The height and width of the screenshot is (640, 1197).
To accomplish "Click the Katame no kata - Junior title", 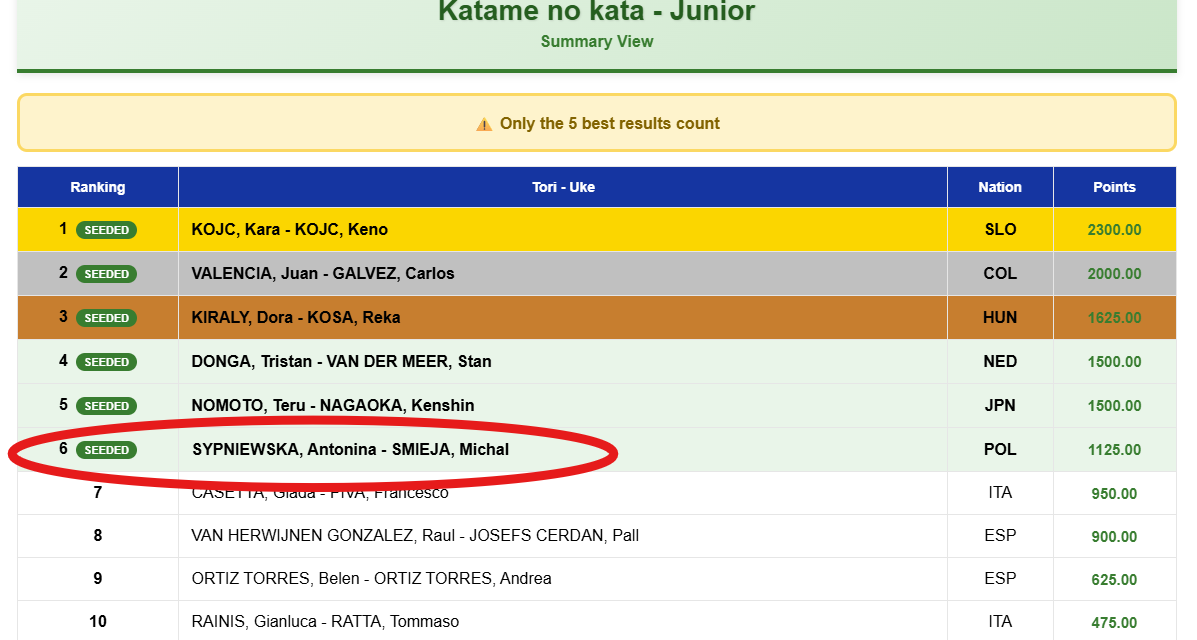I will pyautogui.click(x=597, y=12).
